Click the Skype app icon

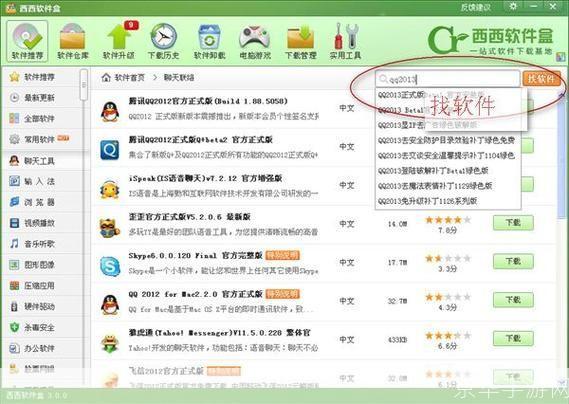(110, 266)
